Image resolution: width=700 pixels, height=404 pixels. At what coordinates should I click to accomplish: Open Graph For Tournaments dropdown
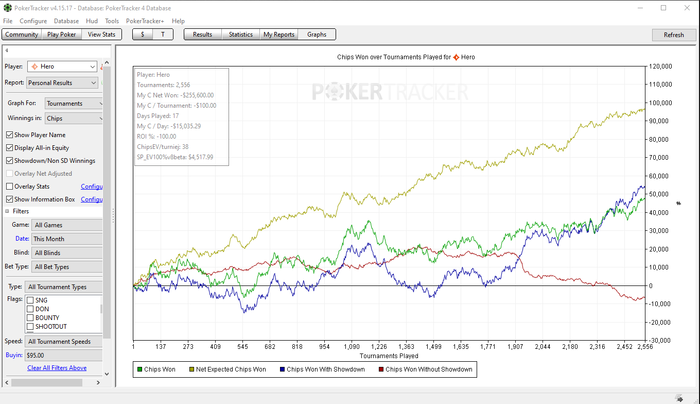[74, 104]
